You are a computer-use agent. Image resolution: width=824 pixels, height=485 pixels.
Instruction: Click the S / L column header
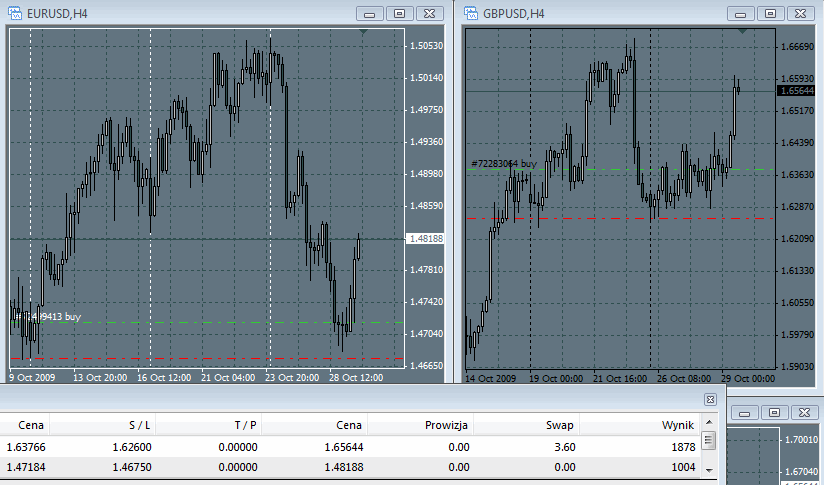pos(140,425)
